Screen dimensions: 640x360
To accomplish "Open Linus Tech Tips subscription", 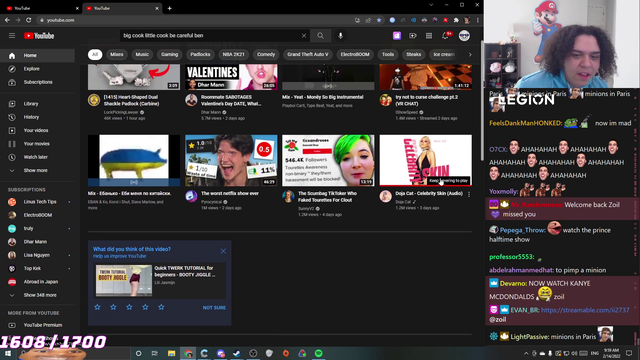I will click(x=37, y=202).
